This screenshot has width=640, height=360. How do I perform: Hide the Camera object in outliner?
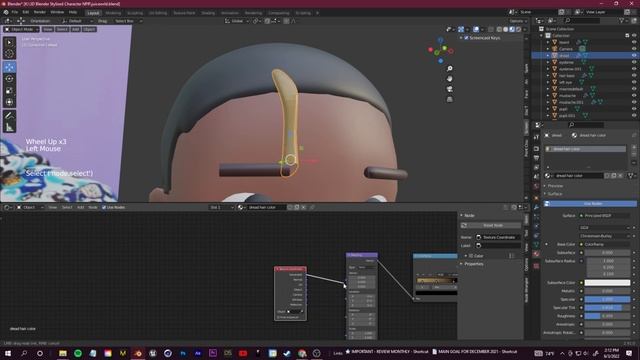click(x=634, y=49)
